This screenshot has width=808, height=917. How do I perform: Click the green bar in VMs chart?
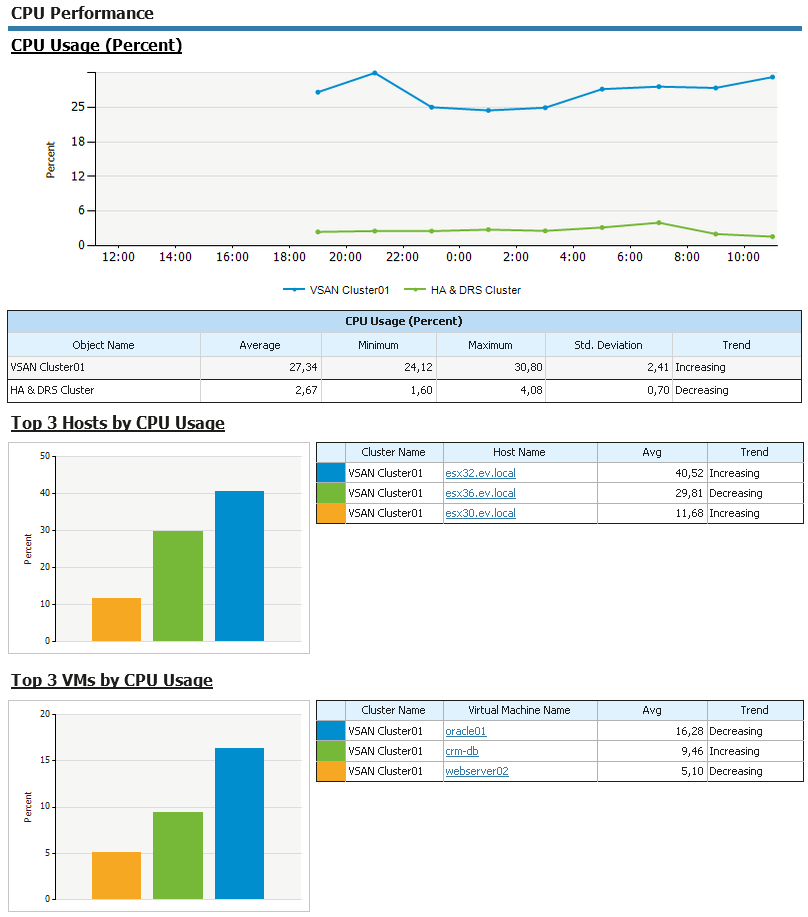pos(178,855)
